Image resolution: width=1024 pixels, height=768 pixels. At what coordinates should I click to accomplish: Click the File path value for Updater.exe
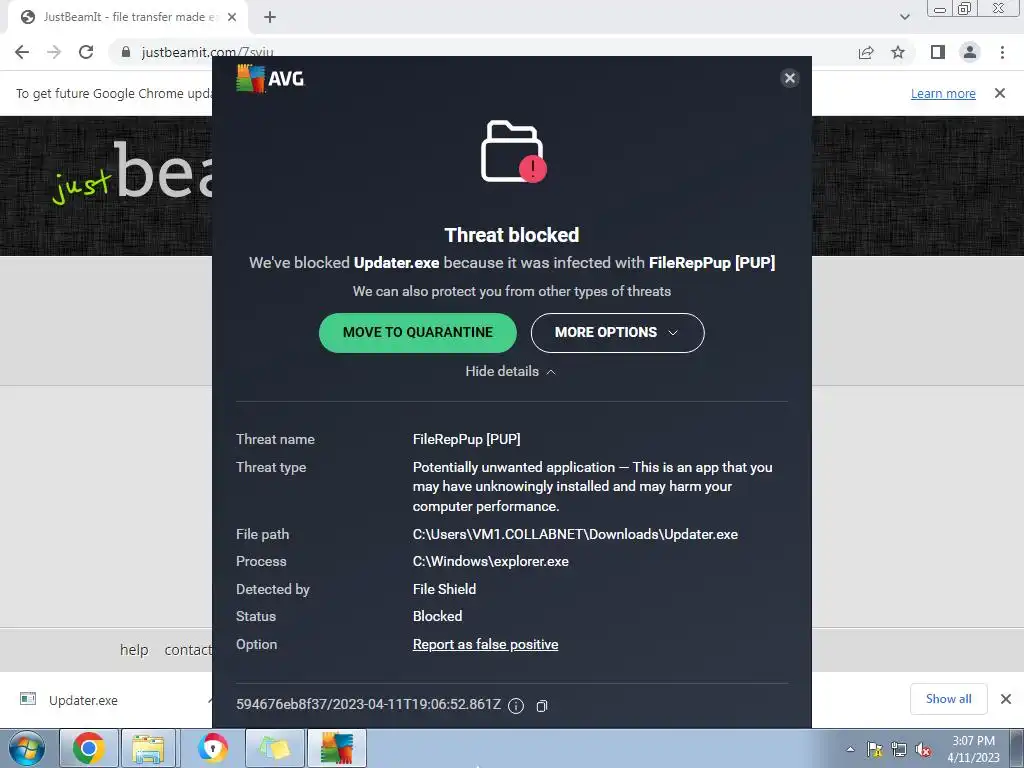575,534
